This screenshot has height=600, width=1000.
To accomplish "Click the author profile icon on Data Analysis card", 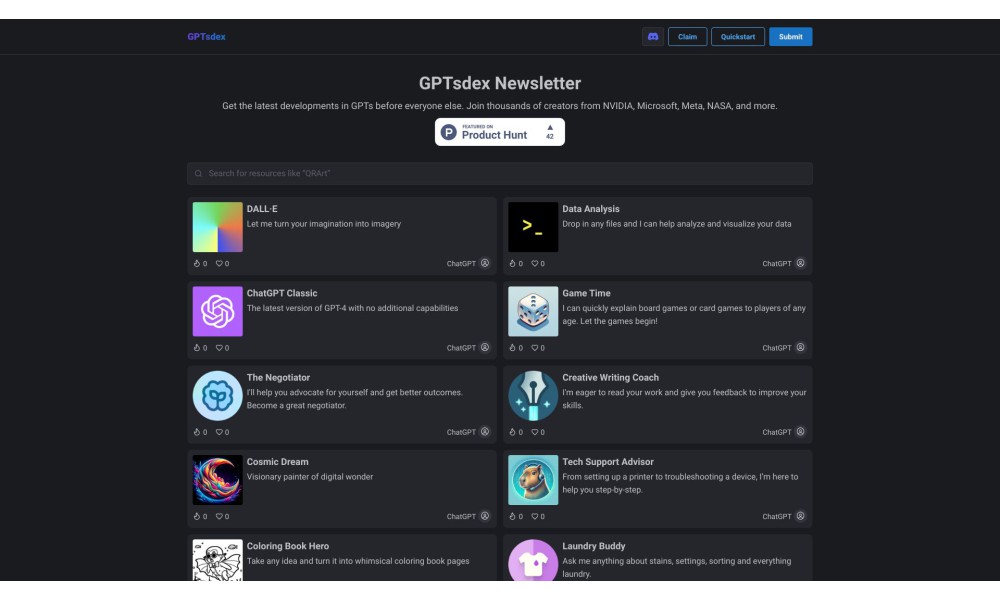I will (x=800, y=263).
